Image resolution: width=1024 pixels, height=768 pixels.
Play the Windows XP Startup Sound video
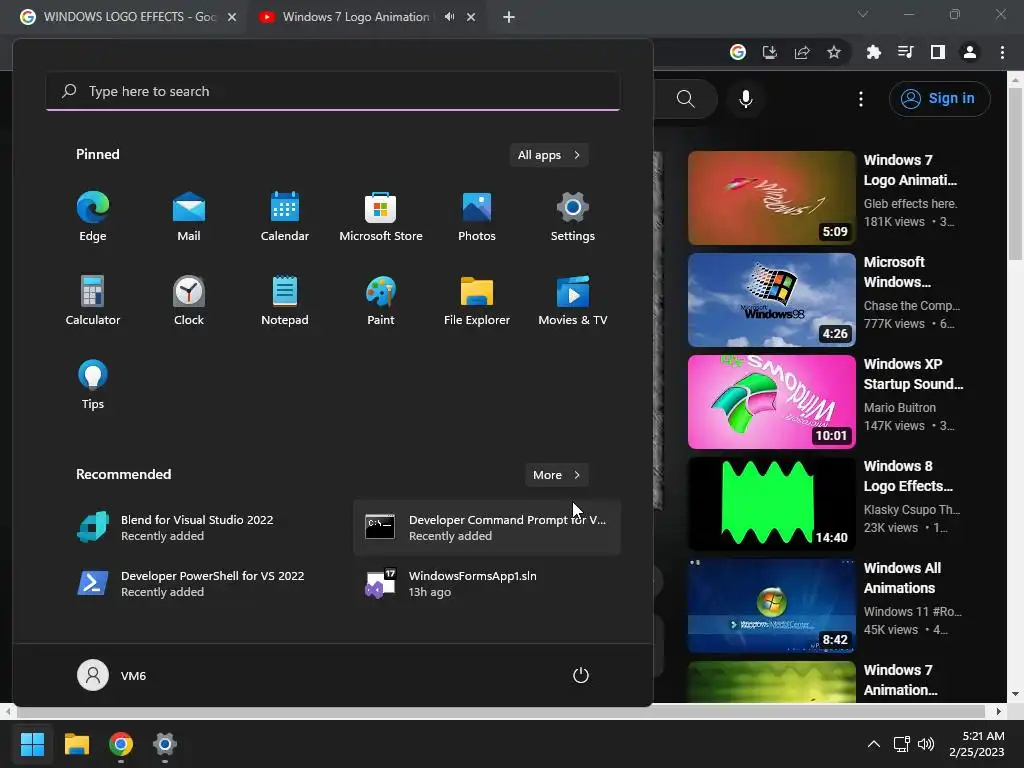pyautogui.click(x=771, y=402)
